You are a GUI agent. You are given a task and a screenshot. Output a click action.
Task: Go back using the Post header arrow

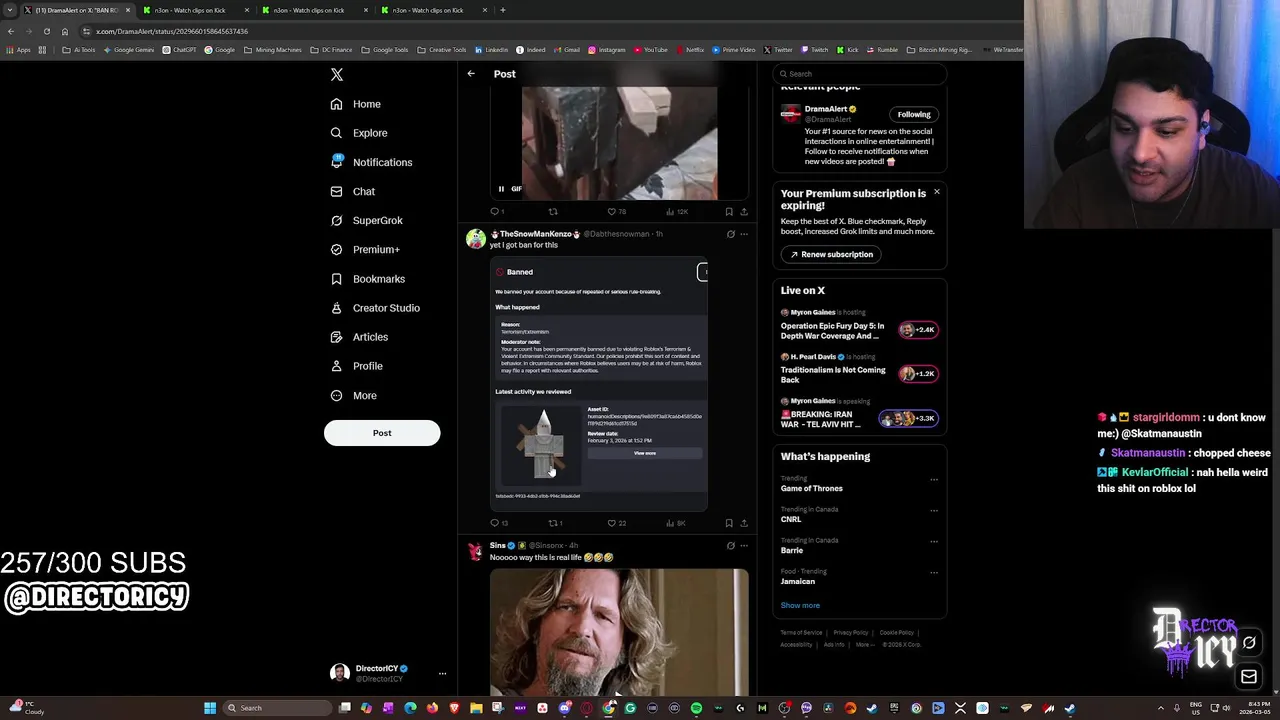pyautogui.click(x=471, y=74)
